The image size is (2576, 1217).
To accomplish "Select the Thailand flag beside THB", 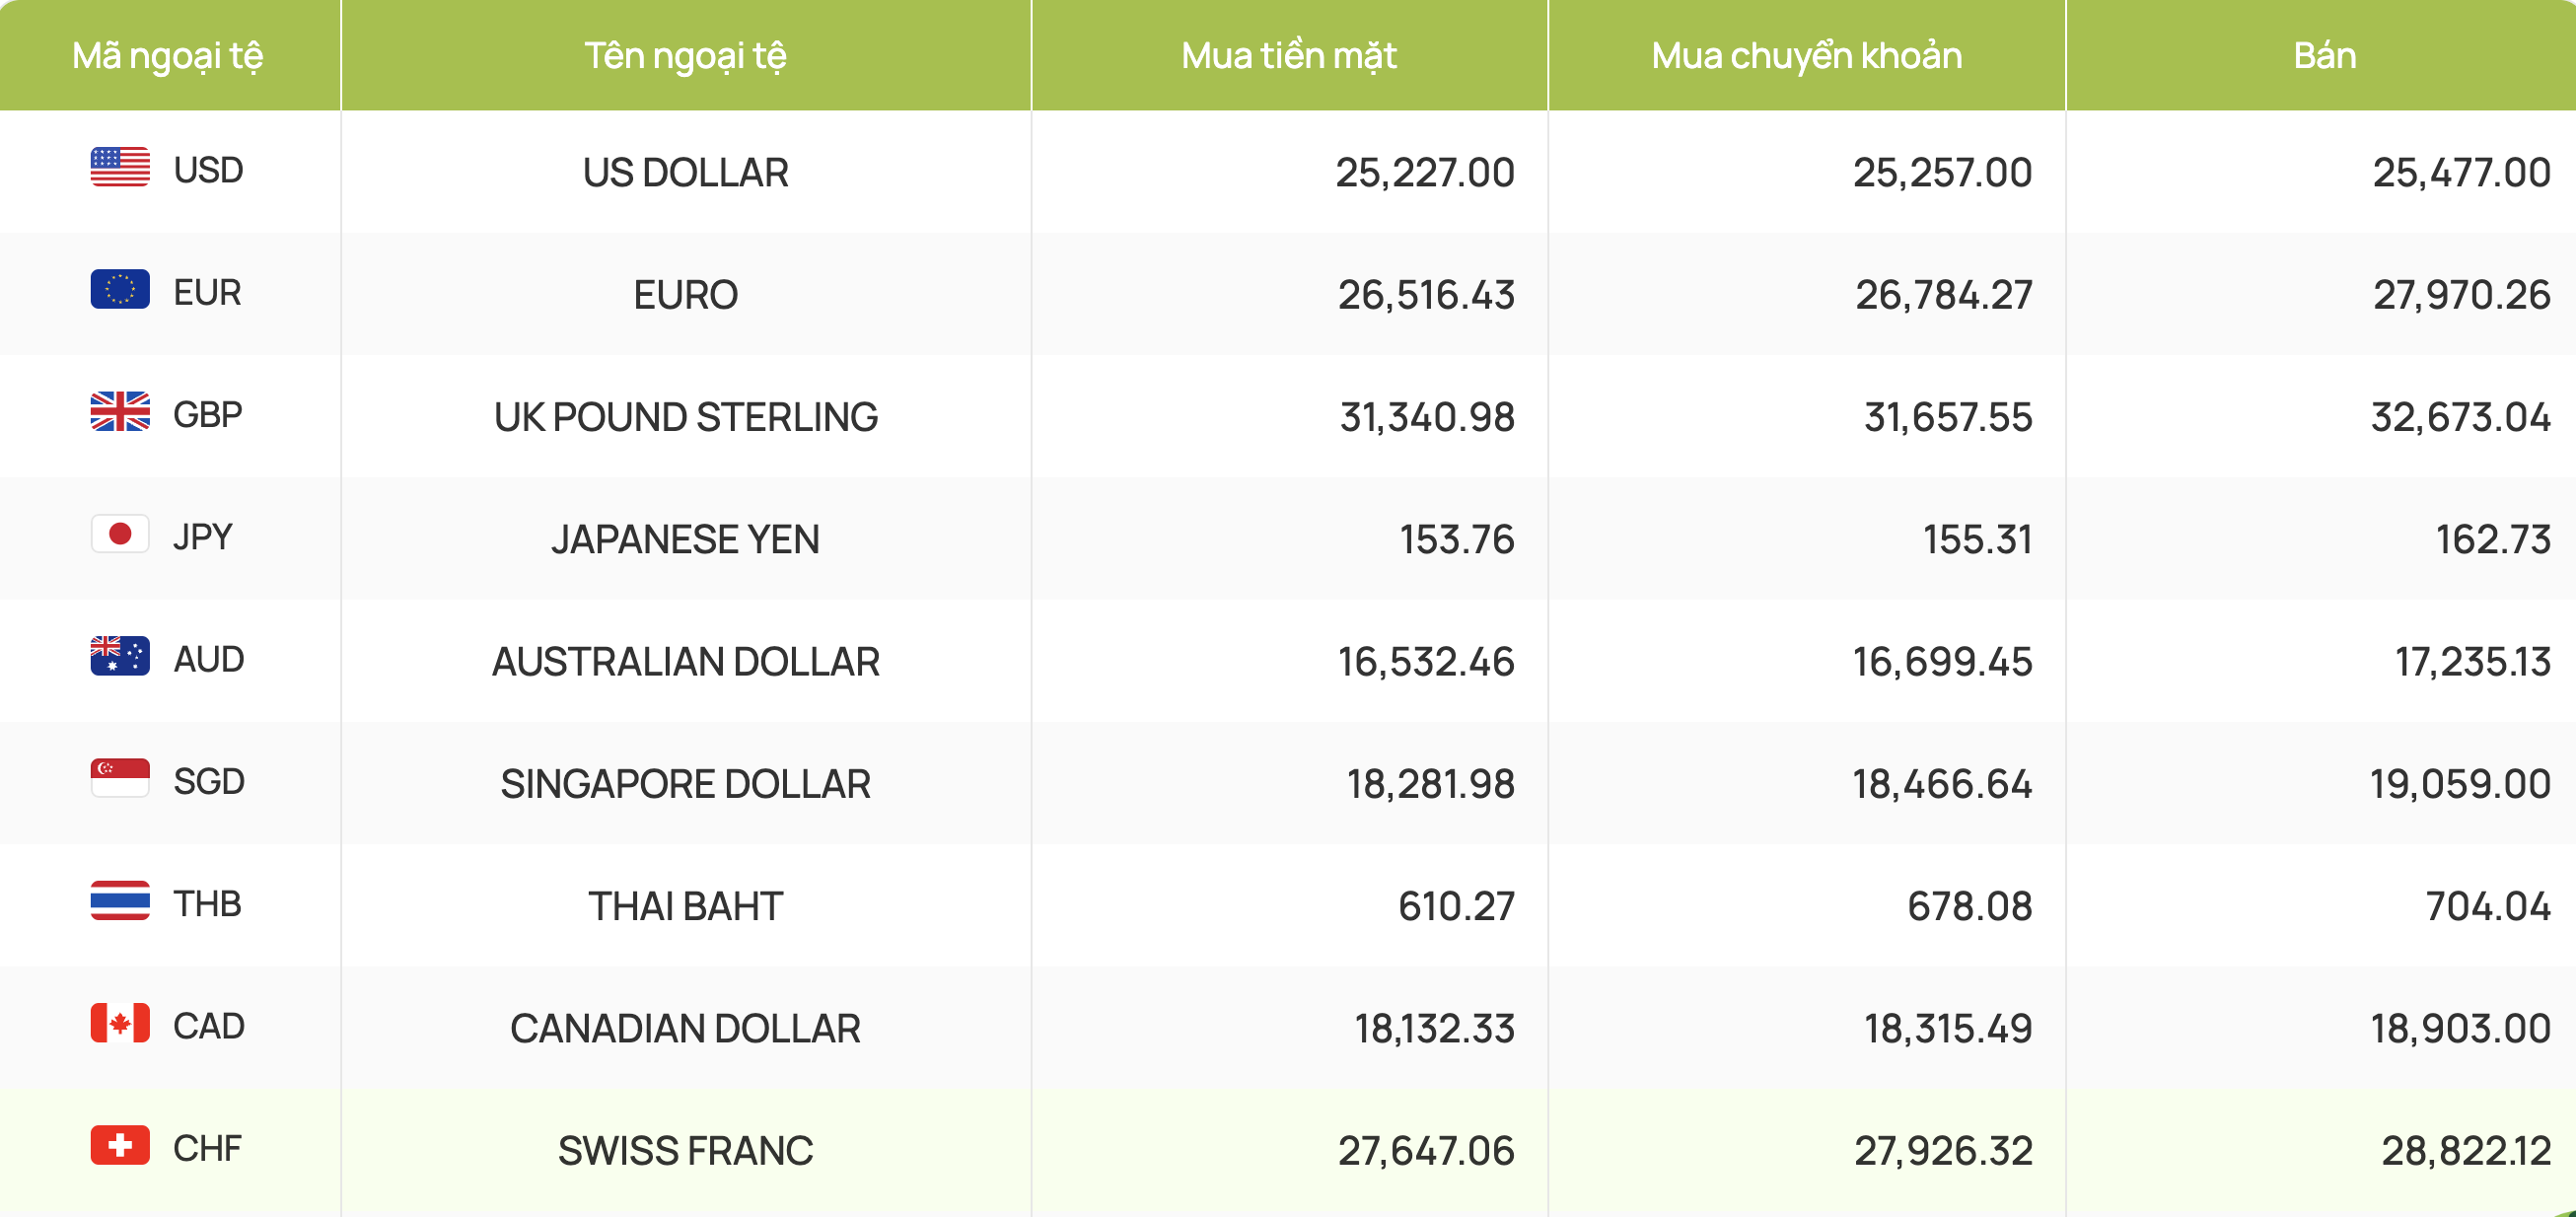I will [x=120, y=900].
